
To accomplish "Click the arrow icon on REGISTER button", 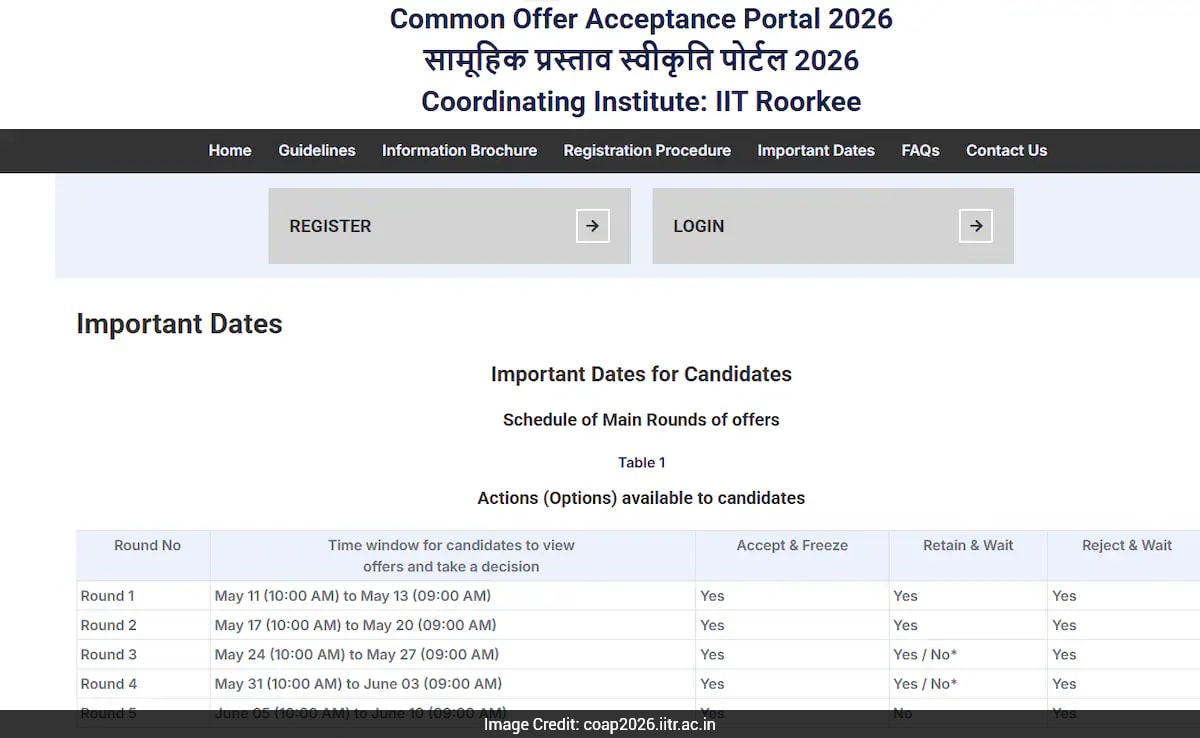I will point(592,226).
